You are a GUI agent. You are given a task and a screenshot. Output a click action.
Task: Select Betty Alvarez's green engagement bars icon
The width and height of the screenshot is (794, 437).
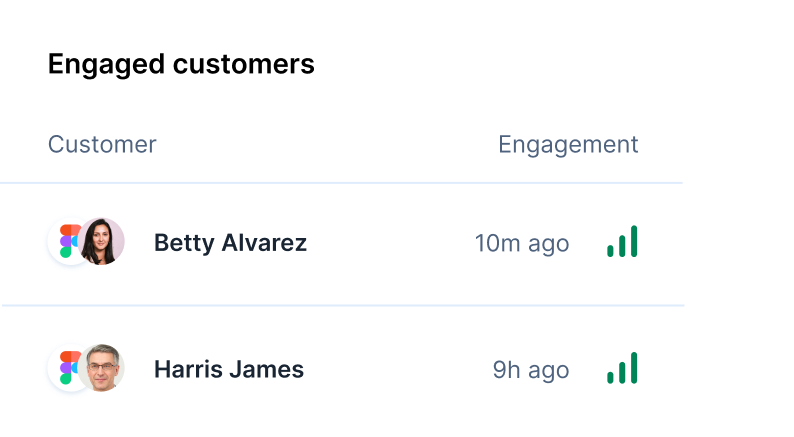click(x=622, y=242)
